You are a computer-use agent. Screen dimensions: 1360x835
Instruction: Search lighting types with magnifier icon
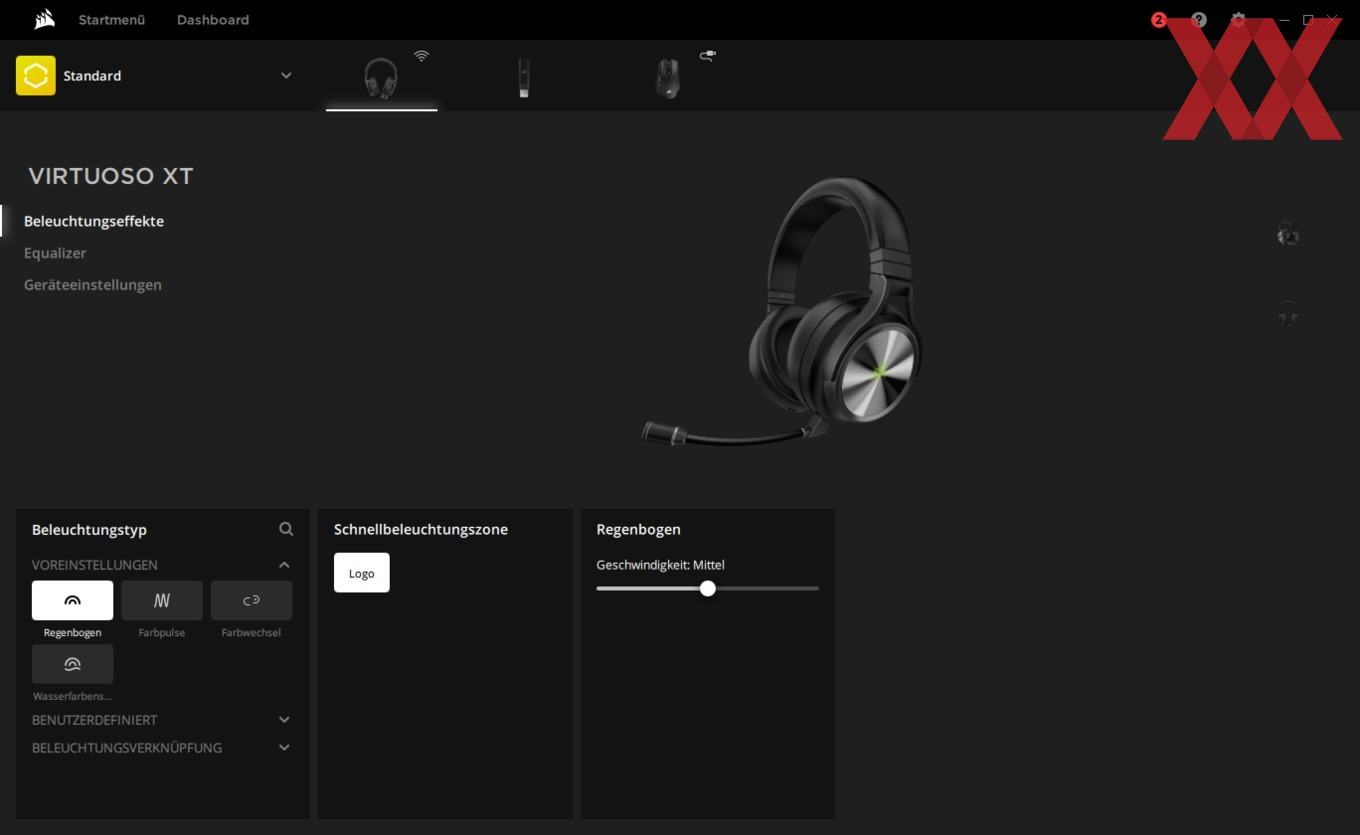(x=286, y=529)
